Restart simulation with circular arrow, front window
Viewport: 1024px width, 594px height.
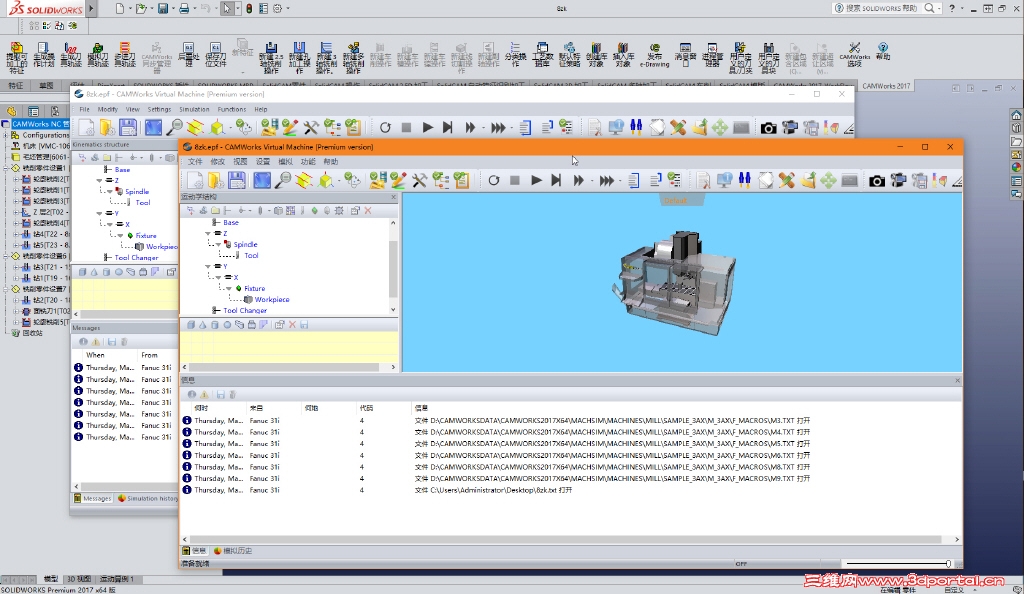(494, 180)
